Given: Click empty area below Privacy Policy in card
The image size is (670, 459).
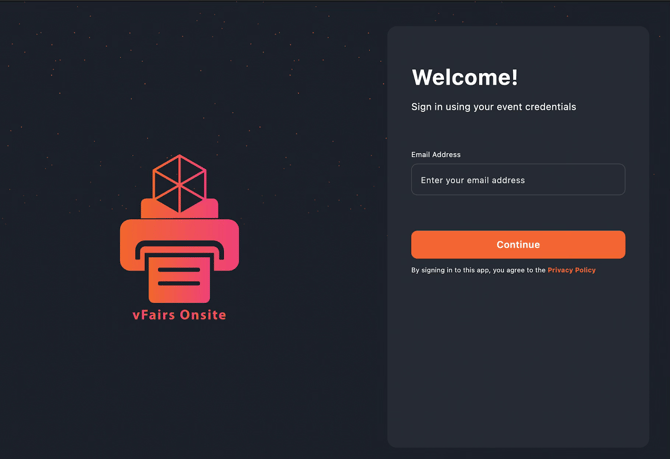Looking at the screenshot, I should [x=518, y=360].
